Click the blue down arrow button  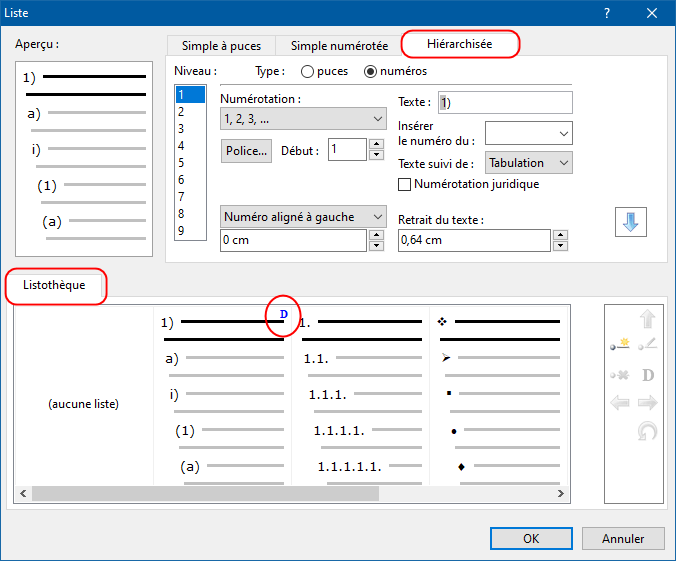pyautogui.click(x=630, y=222)
